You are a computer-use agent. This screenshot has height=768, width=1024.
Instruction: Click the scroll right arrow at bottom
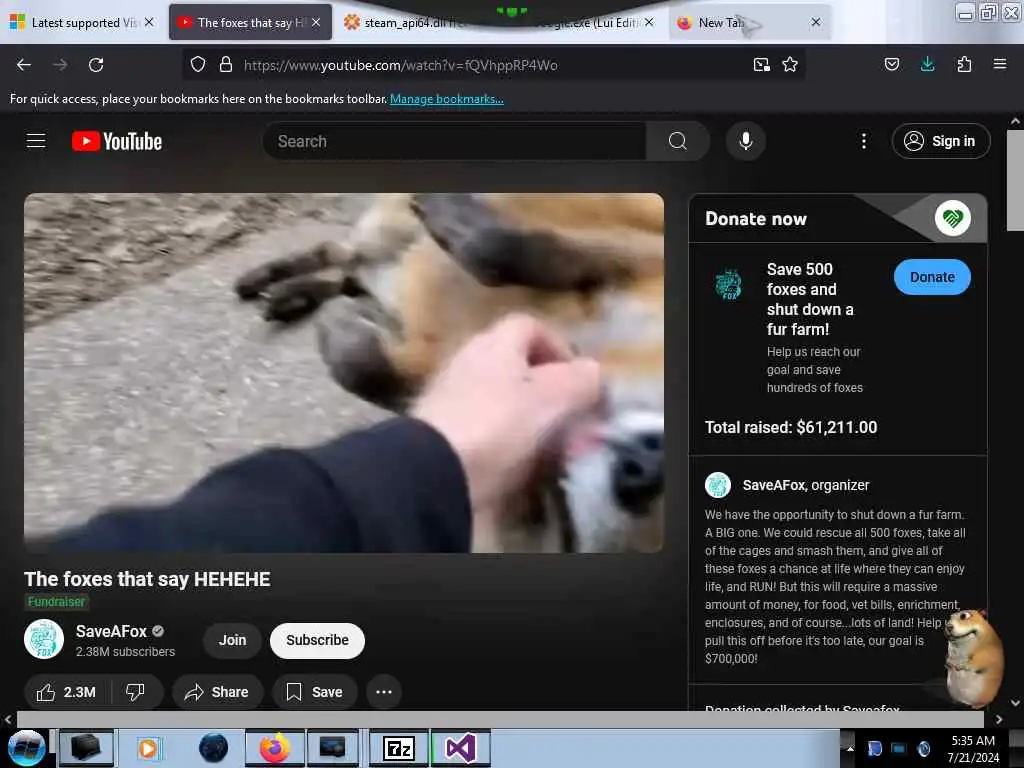click(x=999, y=719)
